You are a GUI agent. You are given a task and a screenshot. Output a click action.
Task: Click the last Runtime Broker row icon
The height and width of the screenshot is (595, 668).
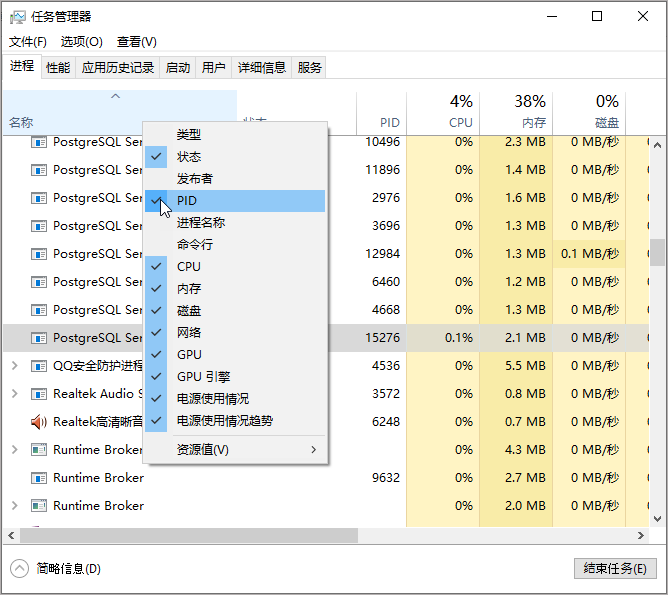(39, 506)
